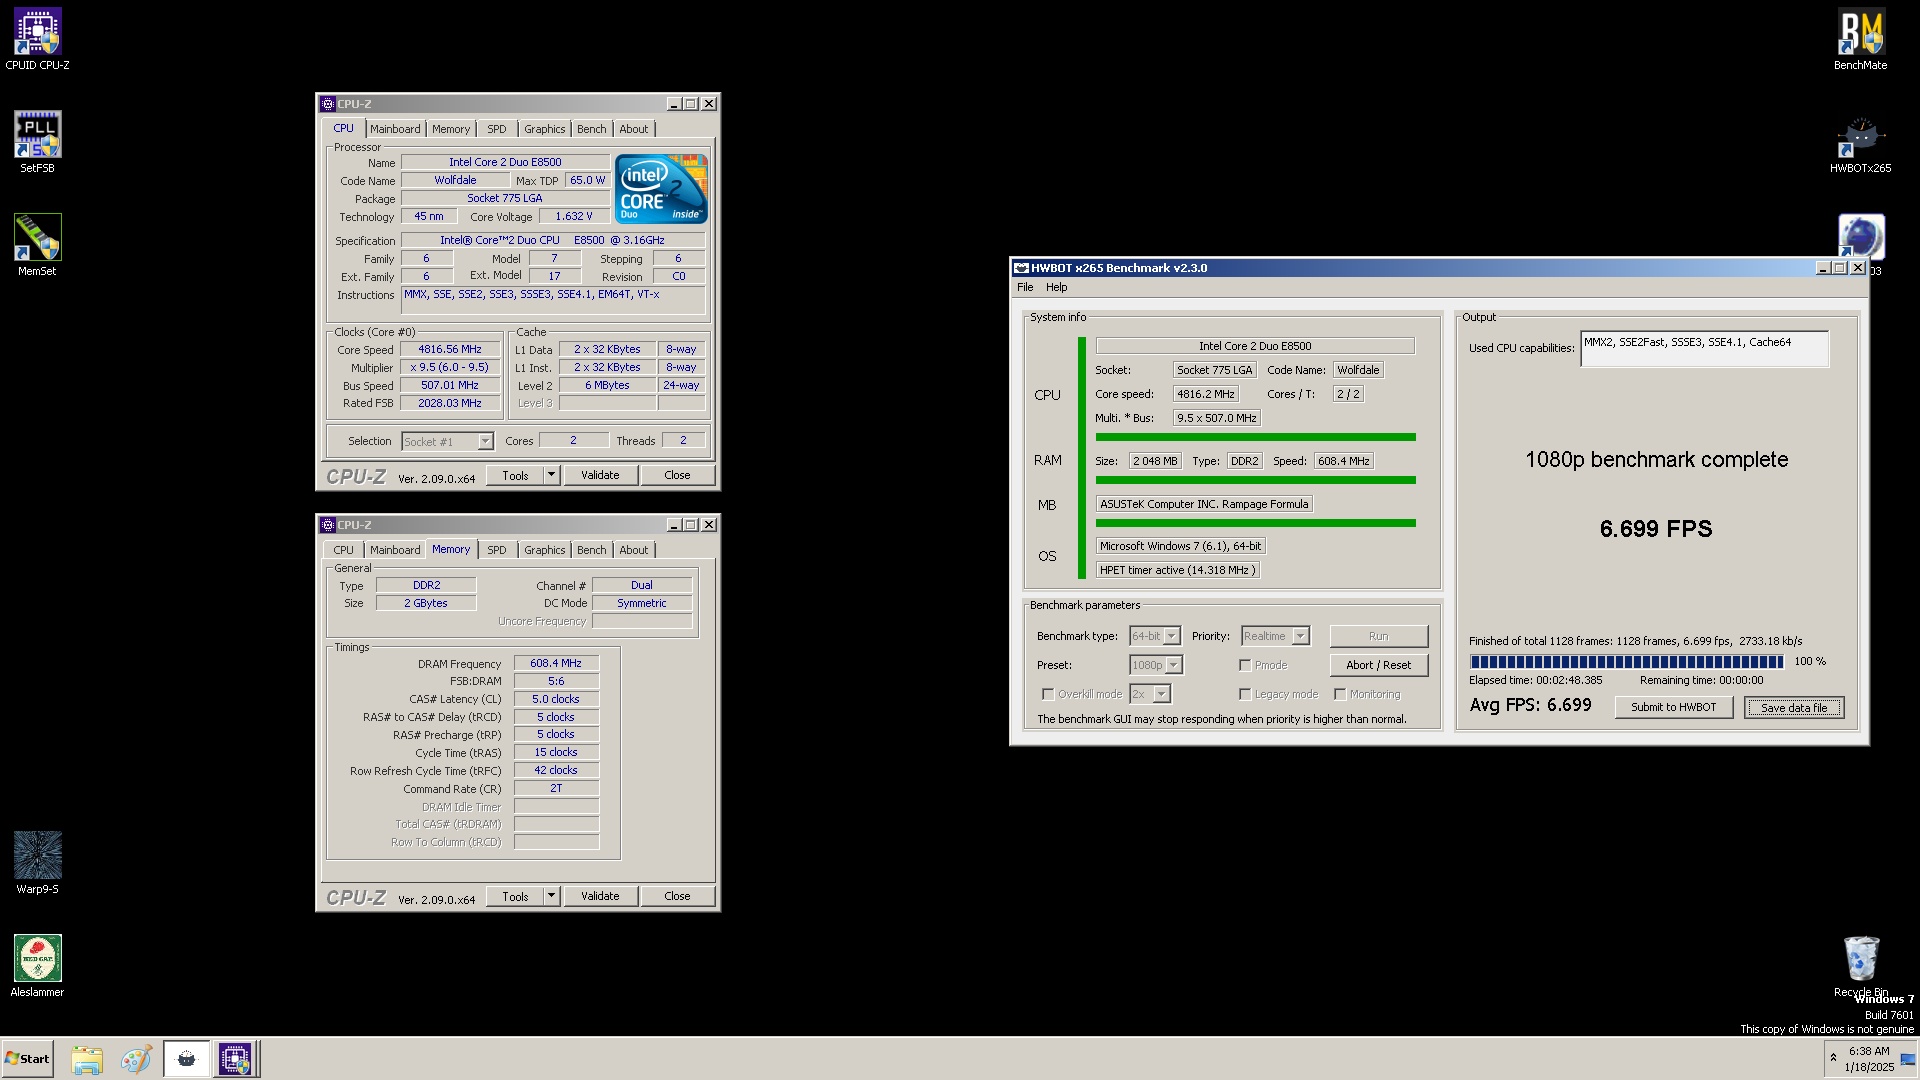The width and height of the screenshot is (1920, 1080).
Task: Click the Intel Core 2 Duo logo
Action: point(661,189)
